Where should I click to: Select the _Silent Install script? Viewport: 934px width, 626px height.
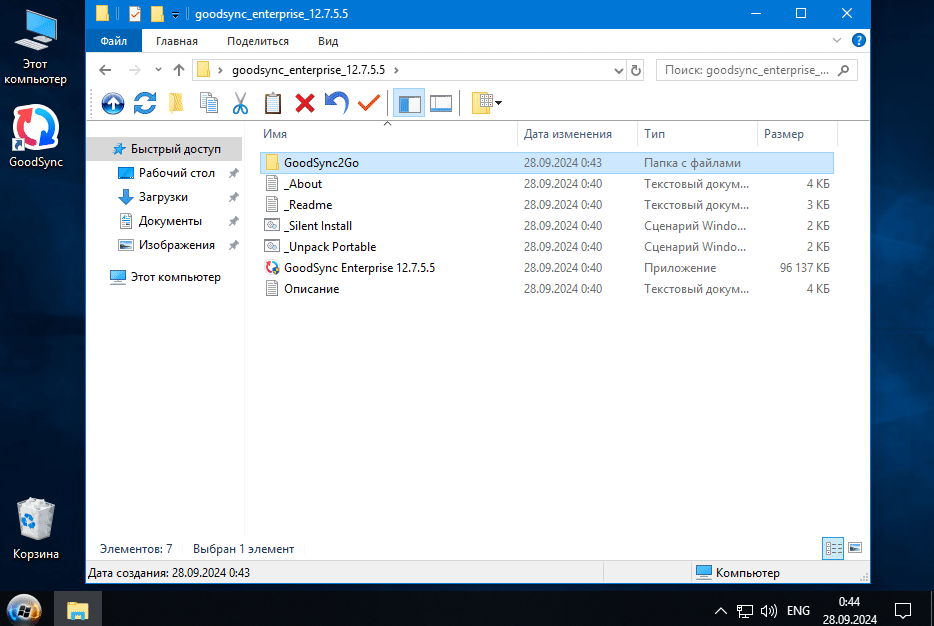point(546,226)
